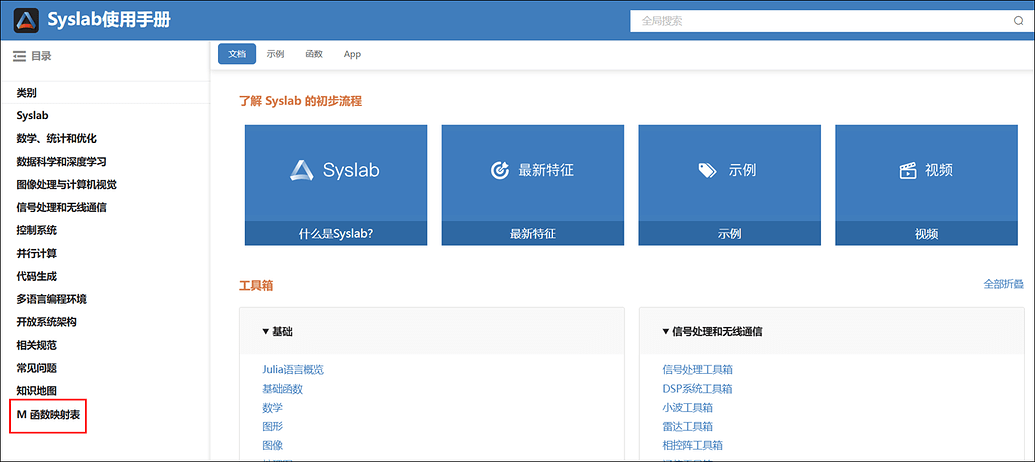Viewport: 1035px width, 462px height.
Task: Select 控制系统 in the sidebar
Action: tap(36, 230)
